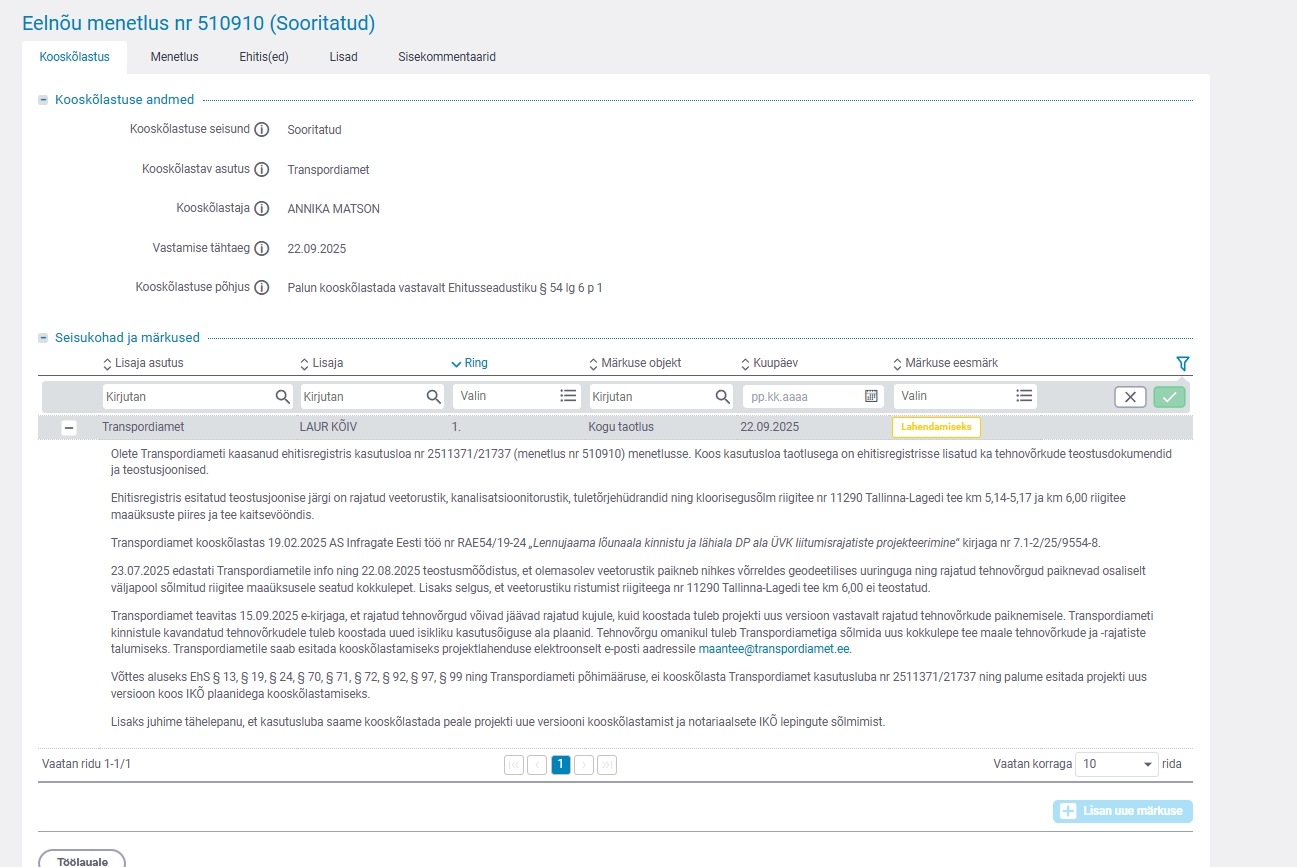The image size is (1297, 867).
Task: Click info icon next to Kooskõlastuse seisund
Action: tap(262, 130)
